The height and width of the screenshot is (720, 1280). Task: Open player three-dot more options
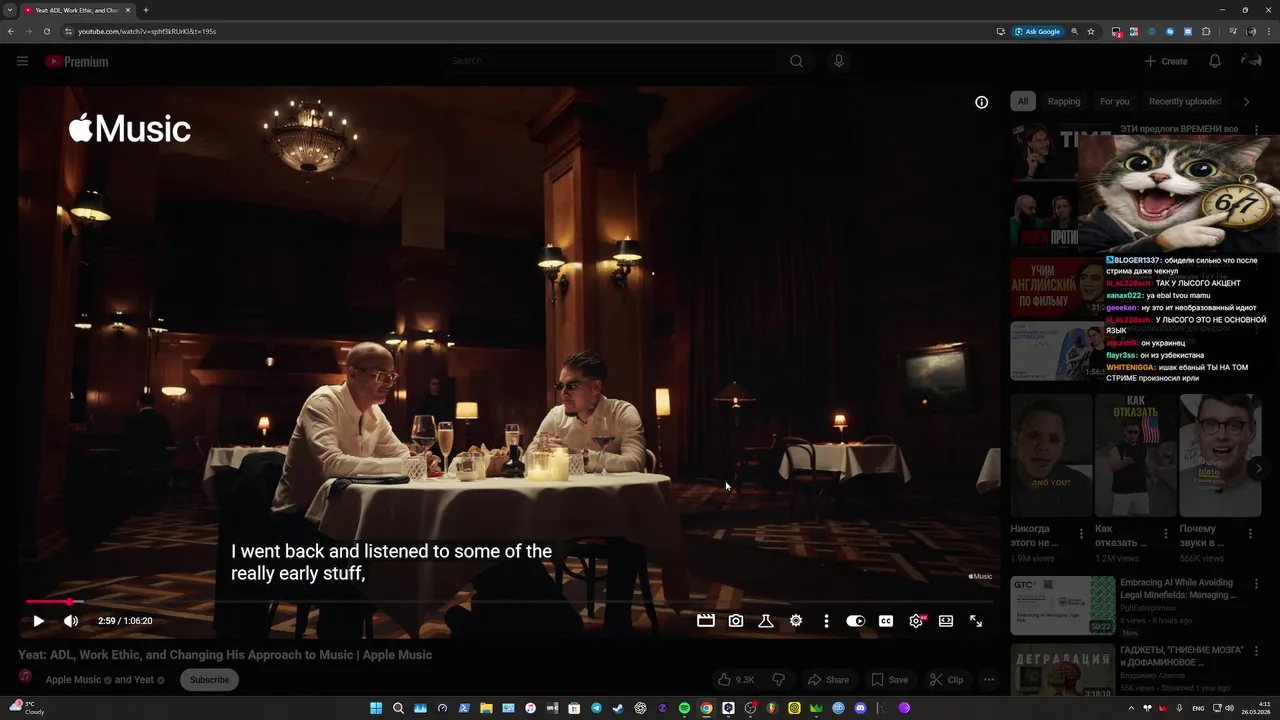tap(826, 621)
